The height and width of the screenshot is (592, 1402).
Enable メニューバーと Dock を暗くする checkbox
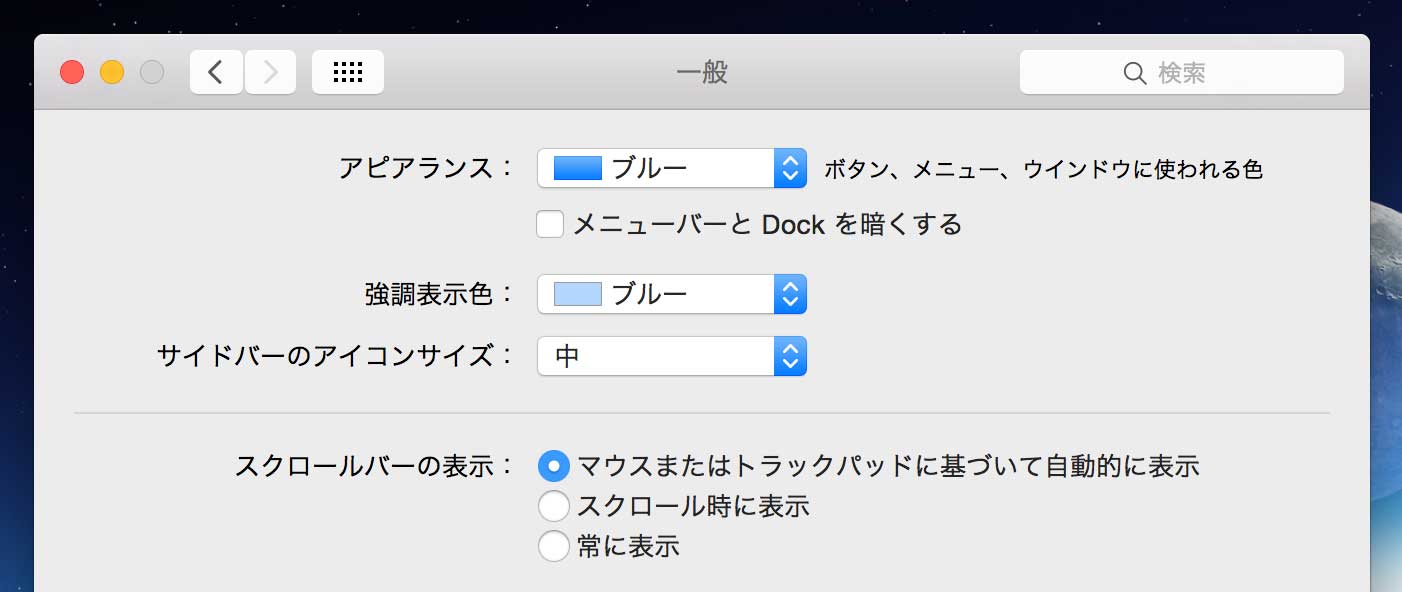coord(550,224)
